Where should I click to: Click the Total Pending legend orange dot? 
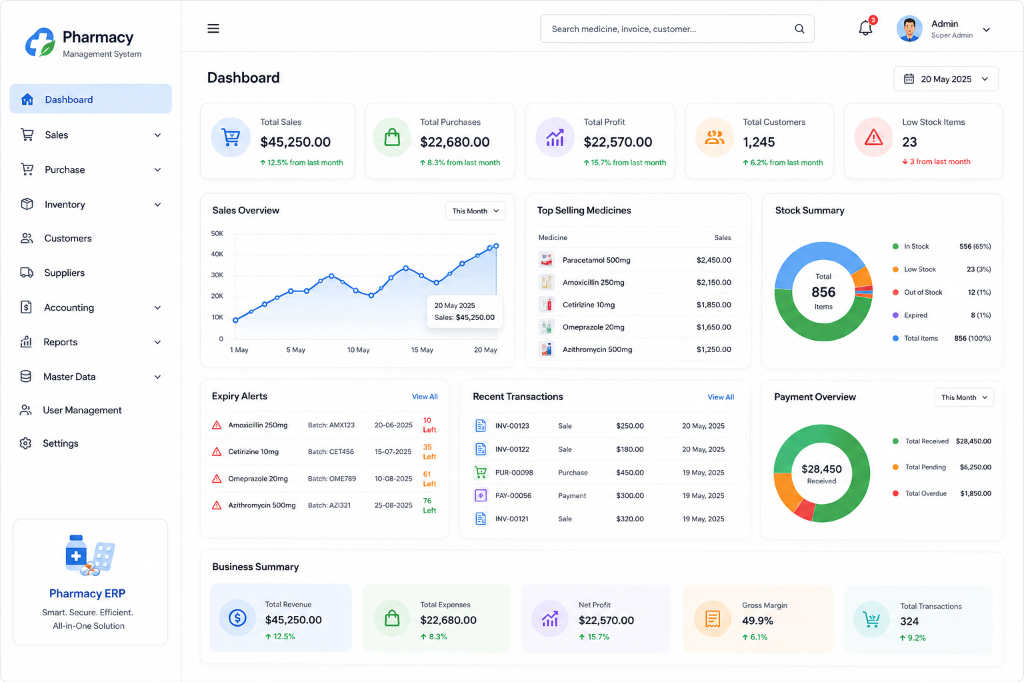click(895, 467)
